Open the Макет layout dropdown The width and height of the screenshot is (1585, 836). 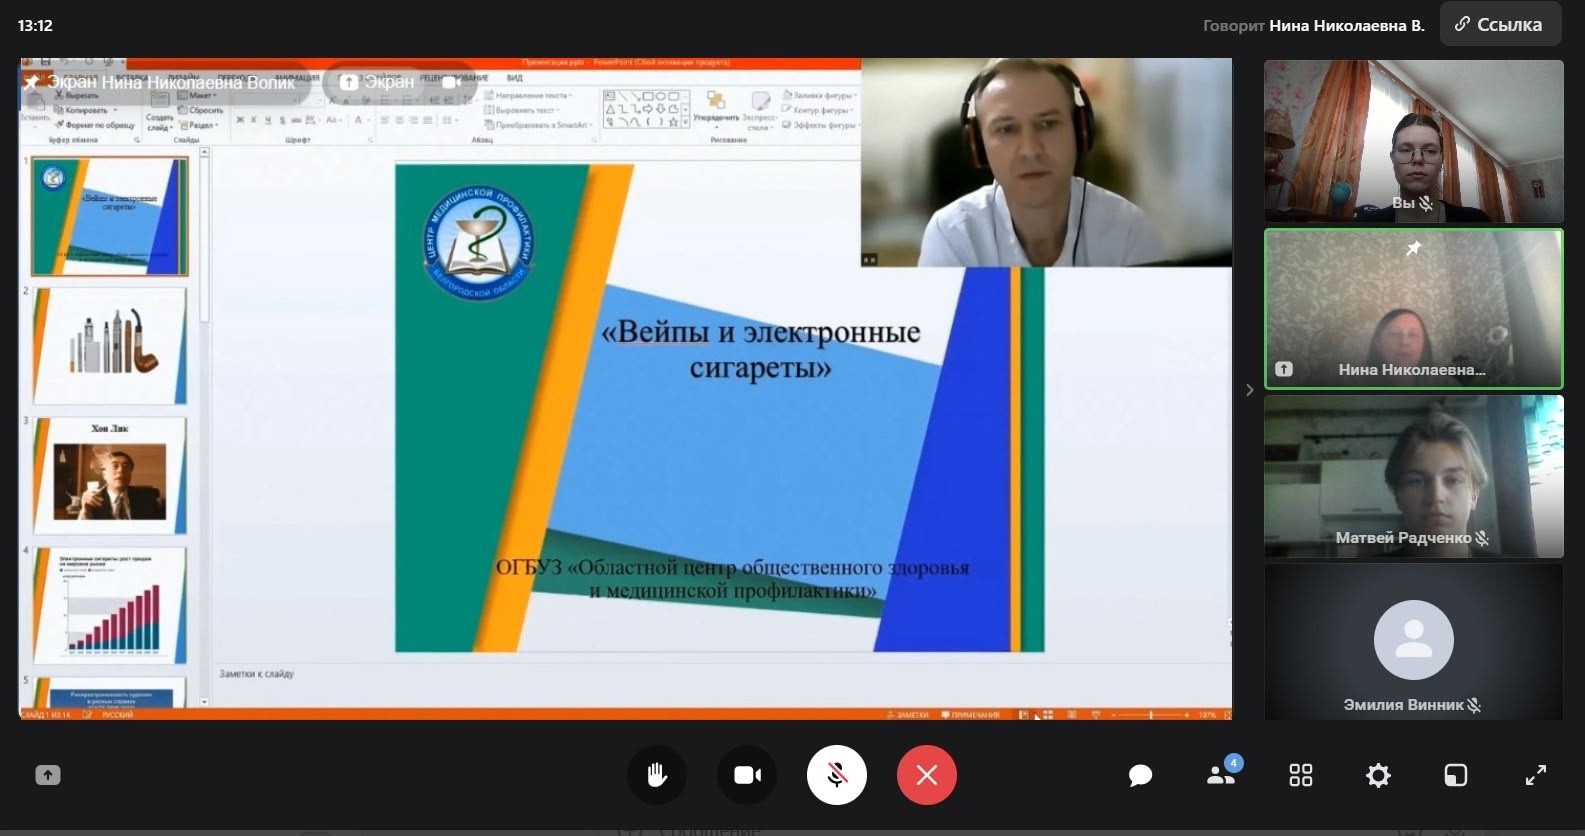197,95
